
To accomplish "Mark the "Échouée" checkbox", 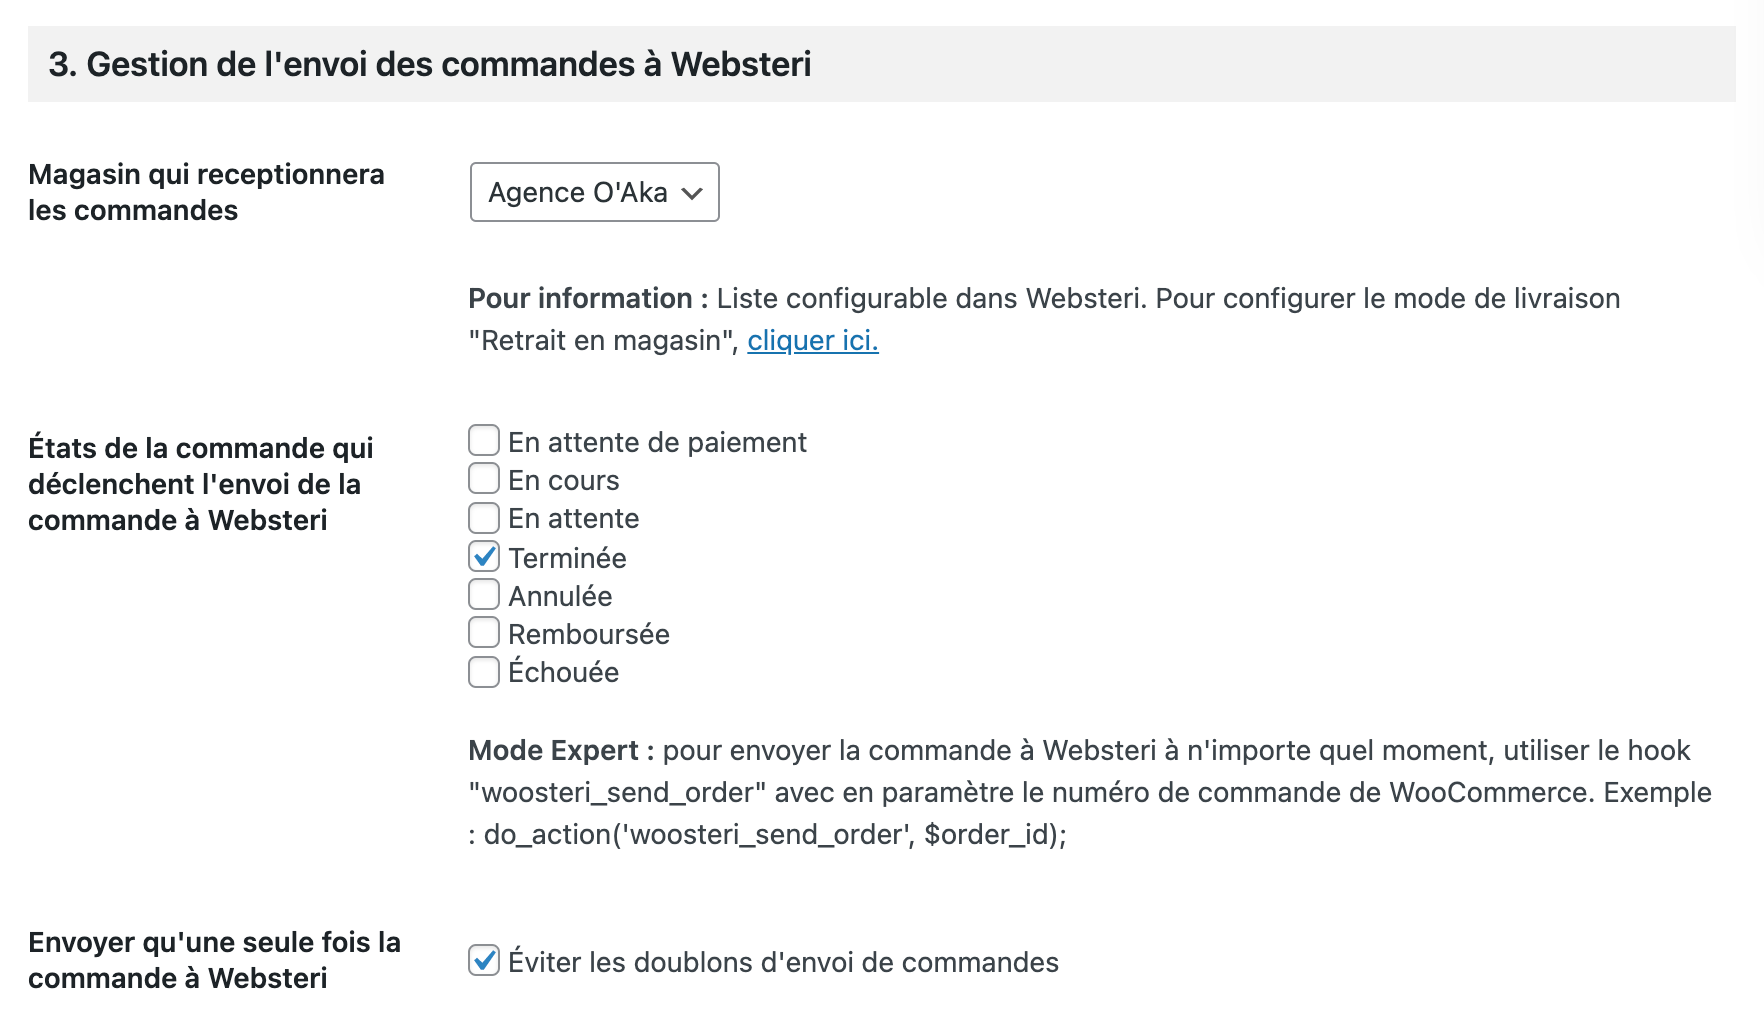I will 484,671.
